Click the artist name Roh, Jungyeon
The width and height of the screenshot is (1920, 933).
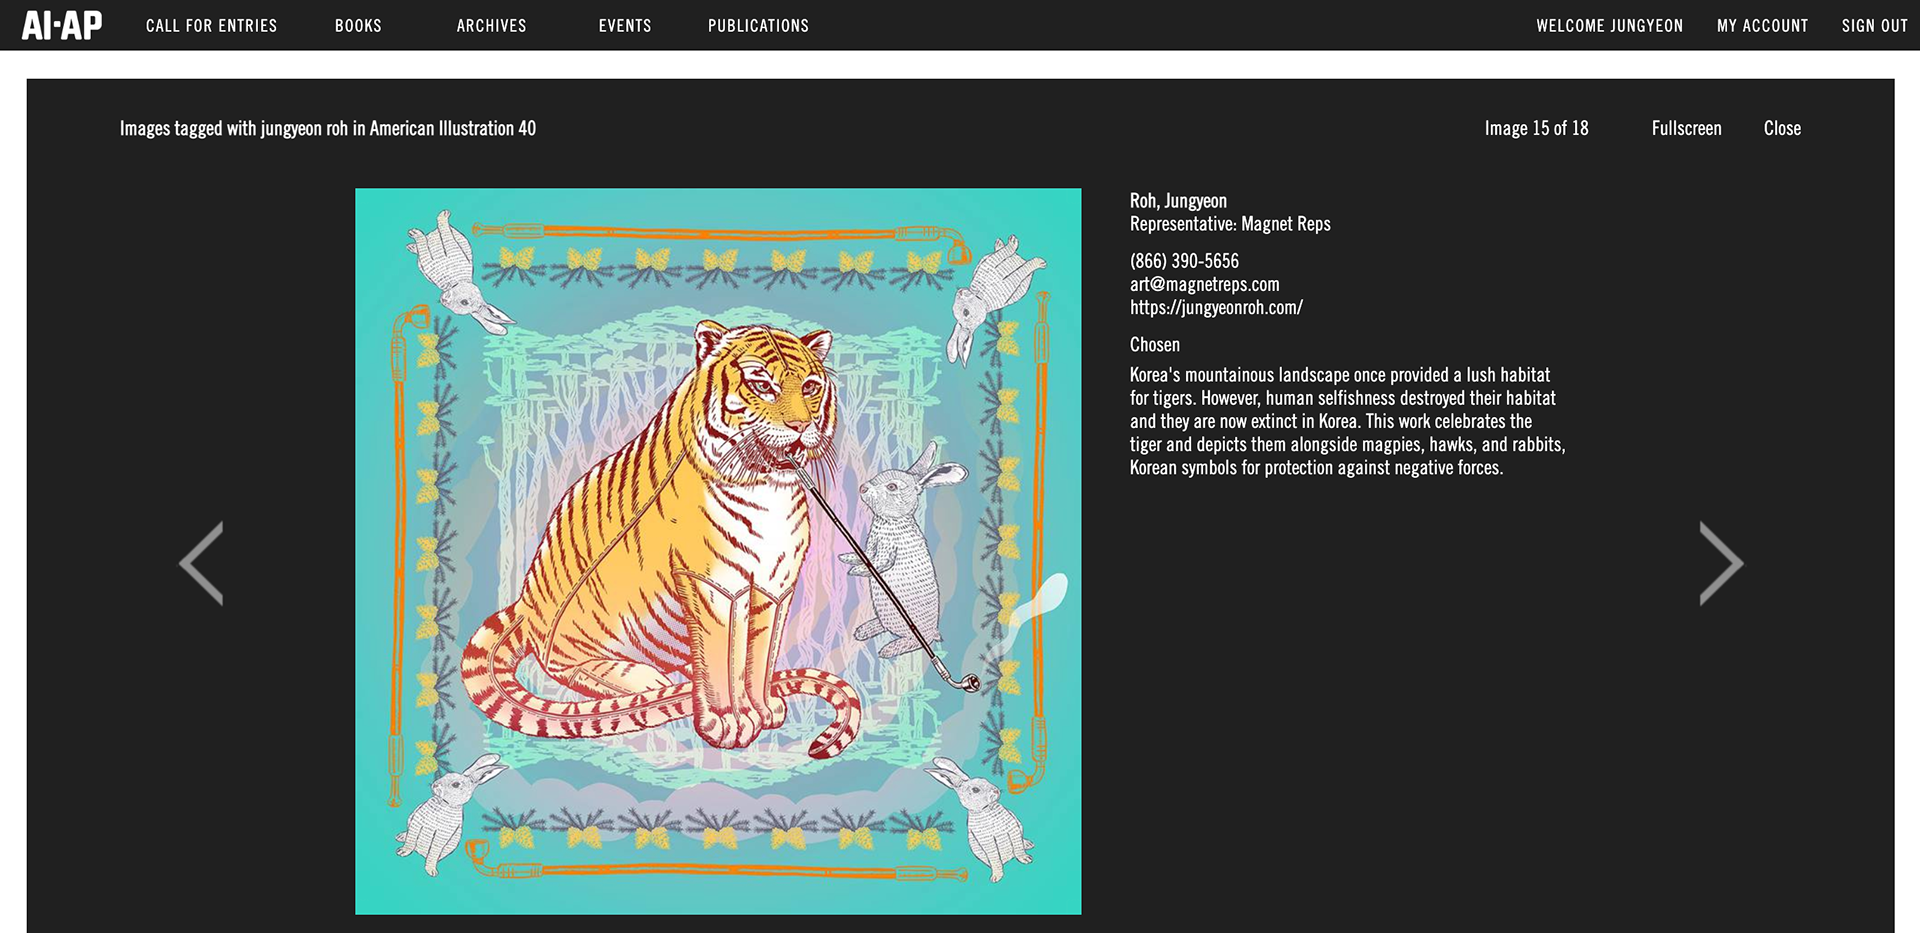pos(1178,201)
